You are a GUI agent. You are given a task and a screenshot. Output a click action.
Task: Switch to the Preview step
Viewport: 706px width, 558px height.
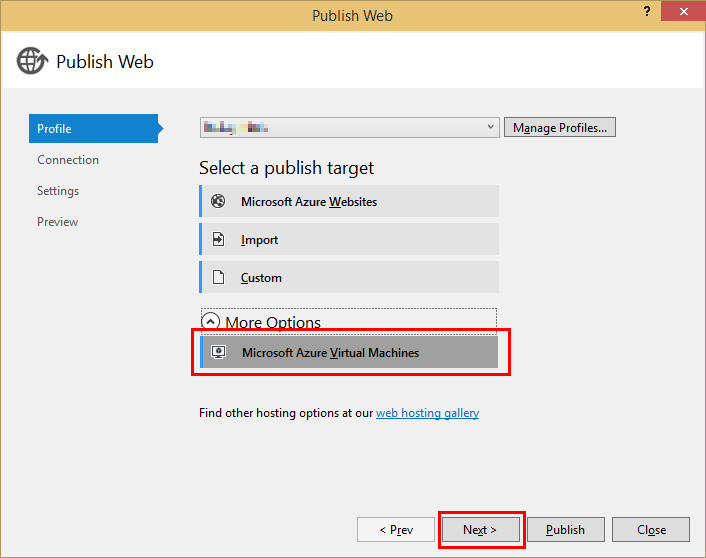click(58, 222)
